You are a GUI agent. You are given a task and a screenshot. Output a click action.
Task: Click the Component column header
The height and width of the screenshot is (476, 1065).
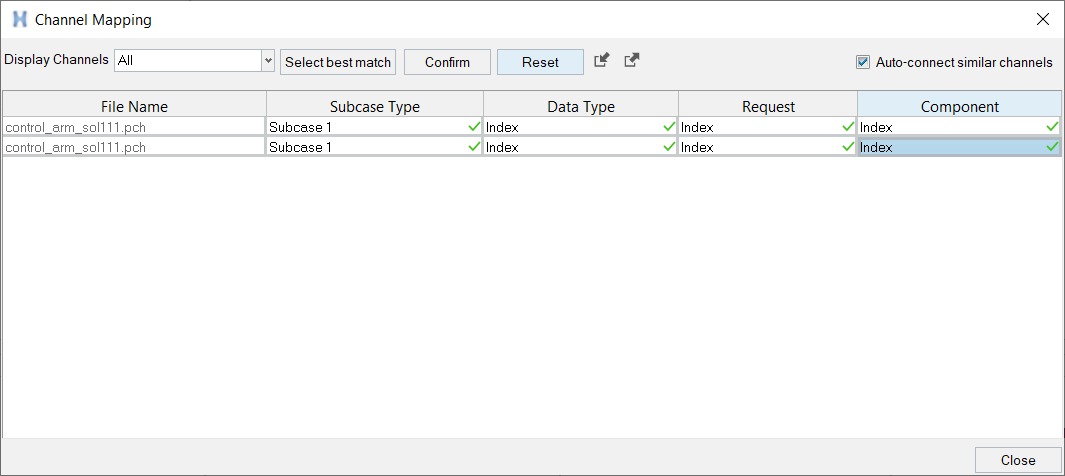tap(959, 107)
